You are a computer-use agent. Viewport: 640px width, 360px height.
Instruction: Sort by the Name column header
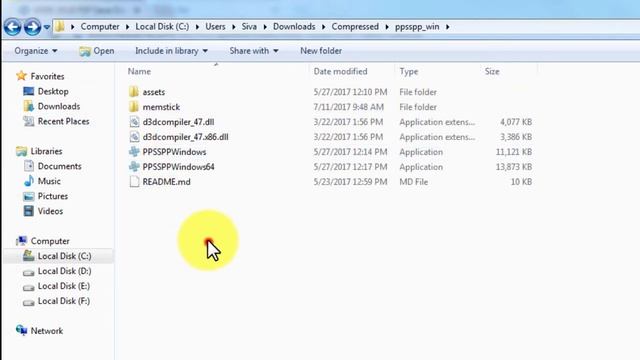tap(139, 71)
